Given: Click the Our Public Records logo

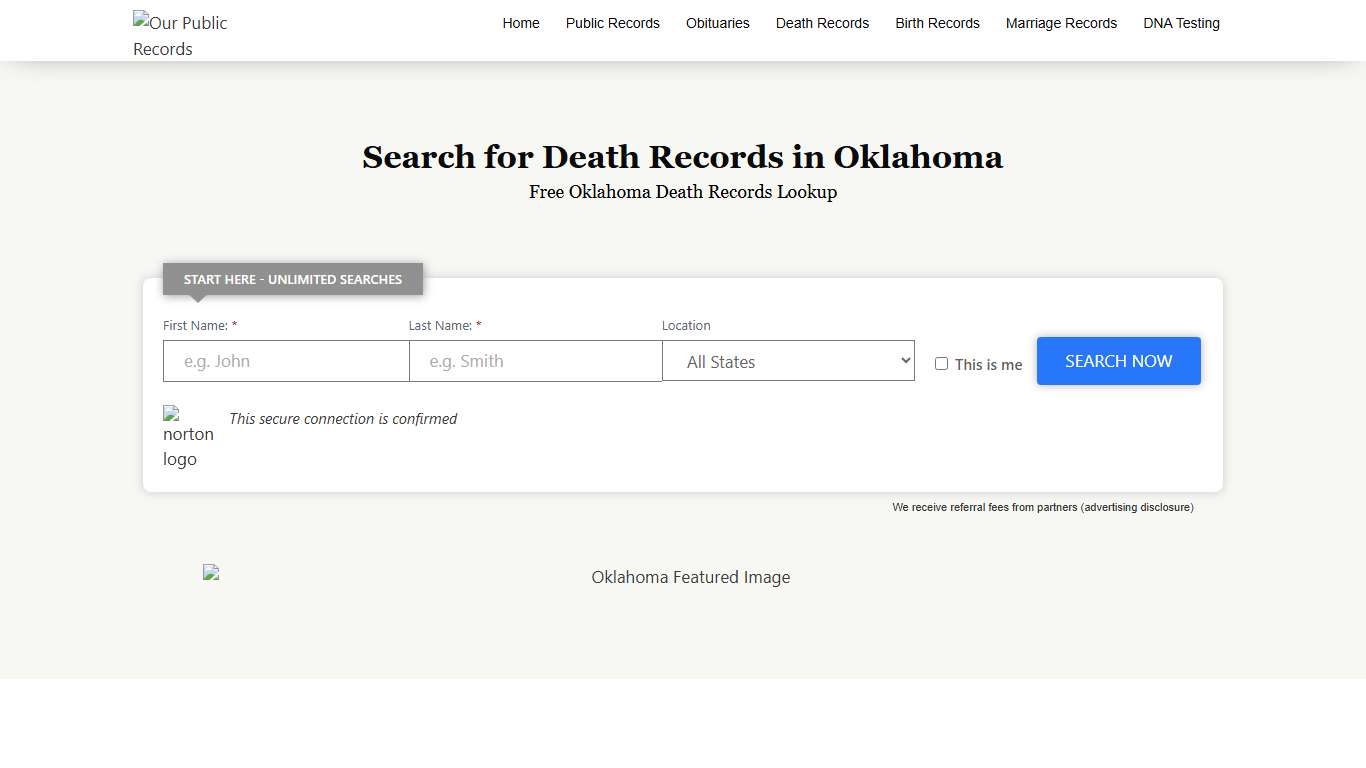Looking at the screenshot, I should (x=180, y=35).
